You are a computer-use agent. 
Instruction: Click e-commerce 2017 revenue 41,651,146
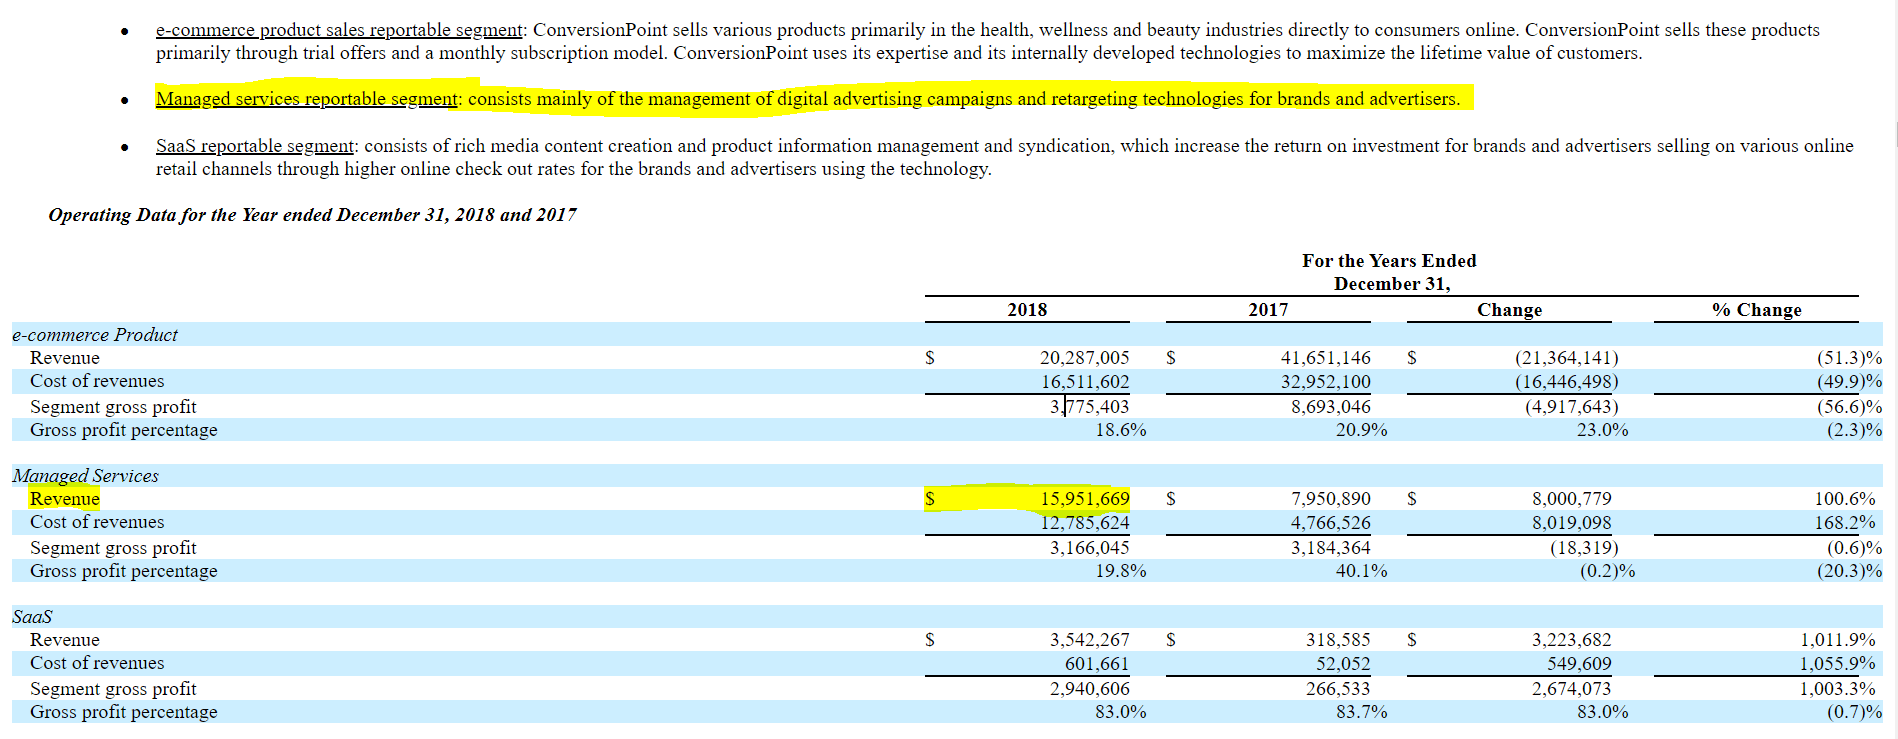(1325, 358)
